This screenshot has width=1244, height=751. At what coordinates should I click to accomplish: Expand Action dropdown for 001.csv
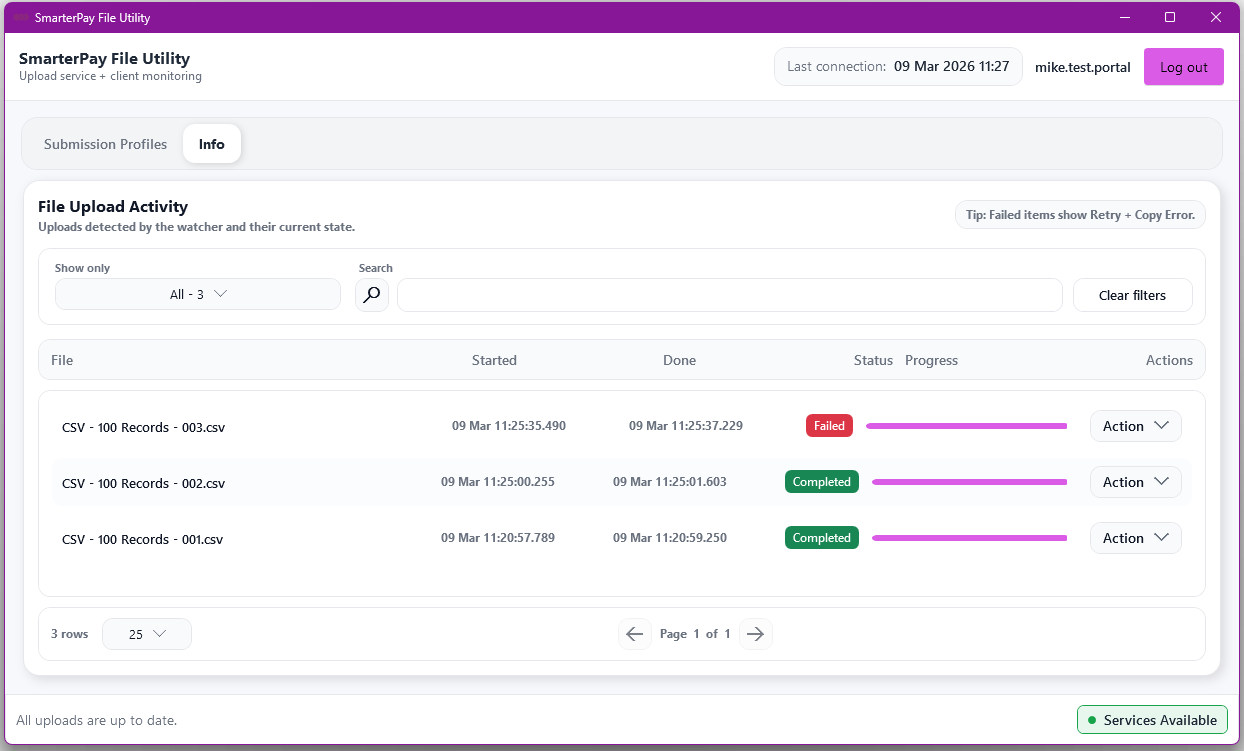click(1135, 538)
